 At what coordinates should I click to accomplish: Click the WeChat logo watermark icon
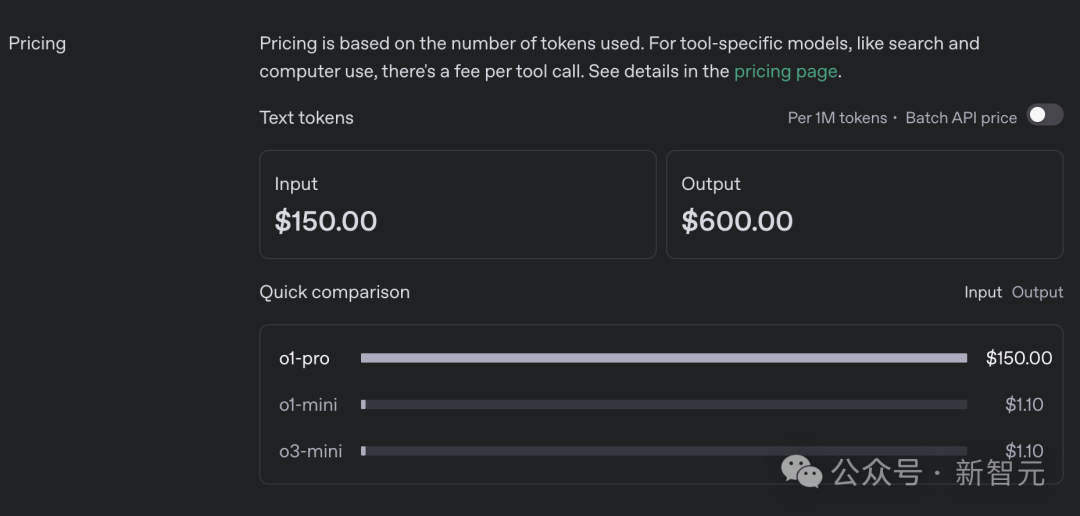pyautogui.click(x=802, y=470)
